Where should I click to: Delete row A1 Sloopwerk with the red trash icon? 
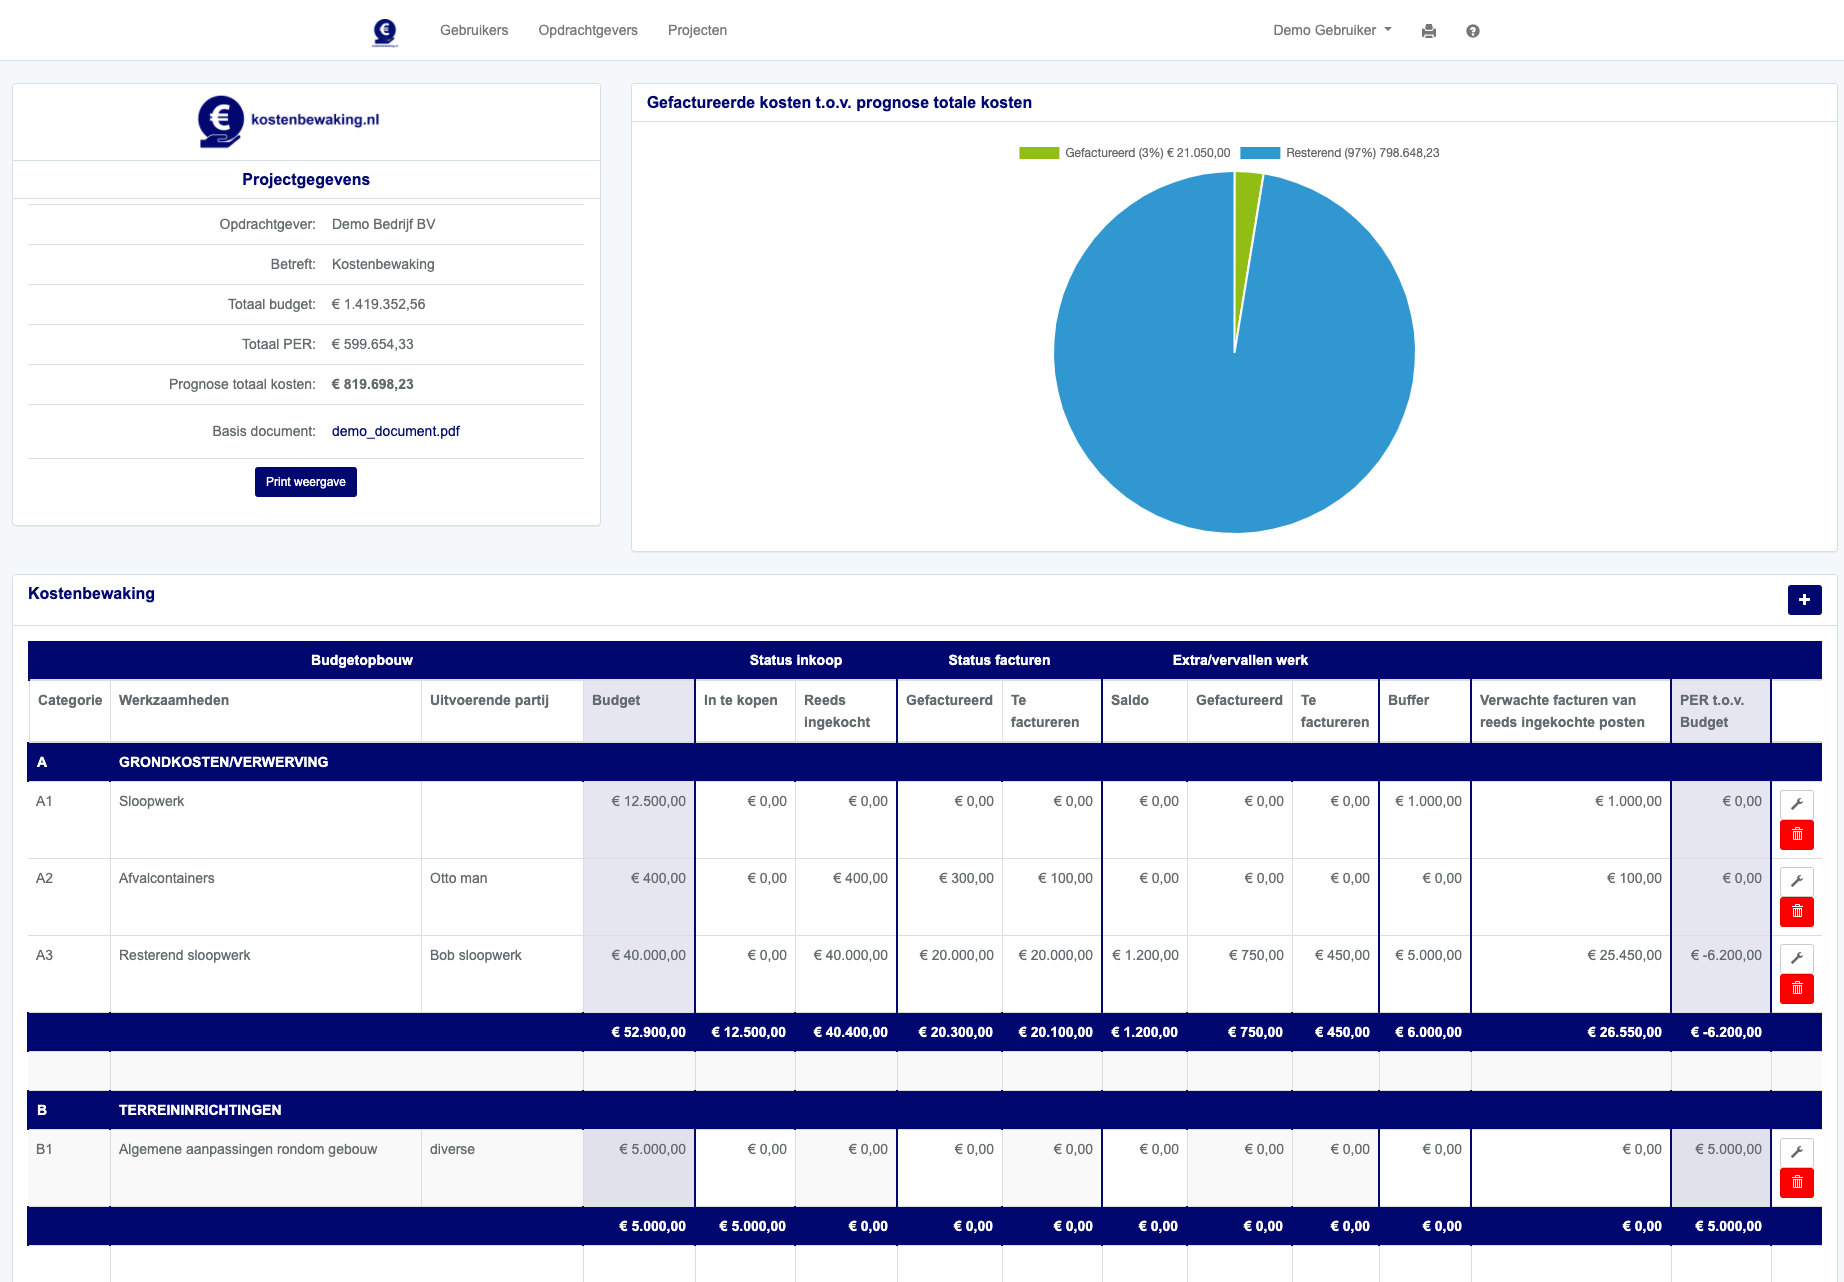(x=1797, y=835)
